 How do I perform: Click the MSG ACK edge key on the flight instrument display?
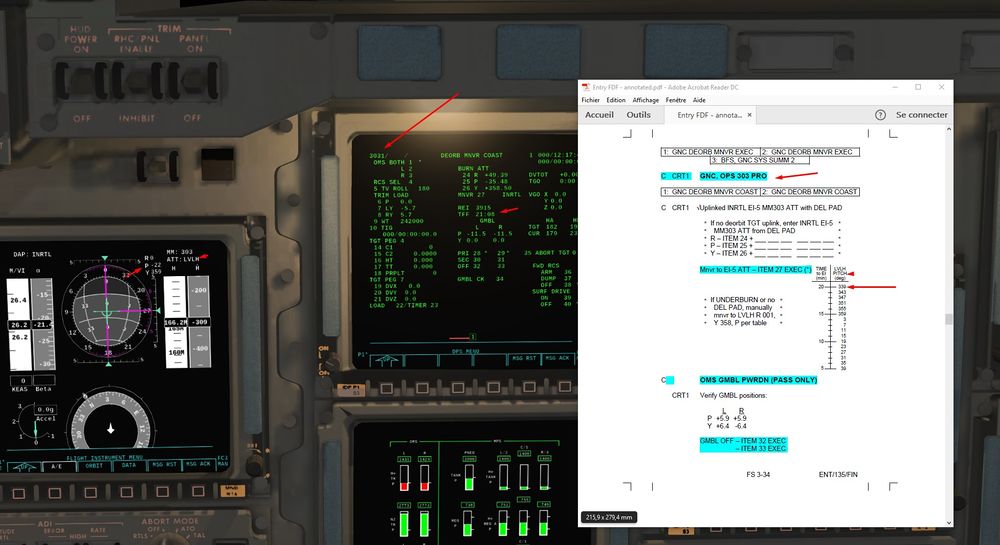point(198,491)
